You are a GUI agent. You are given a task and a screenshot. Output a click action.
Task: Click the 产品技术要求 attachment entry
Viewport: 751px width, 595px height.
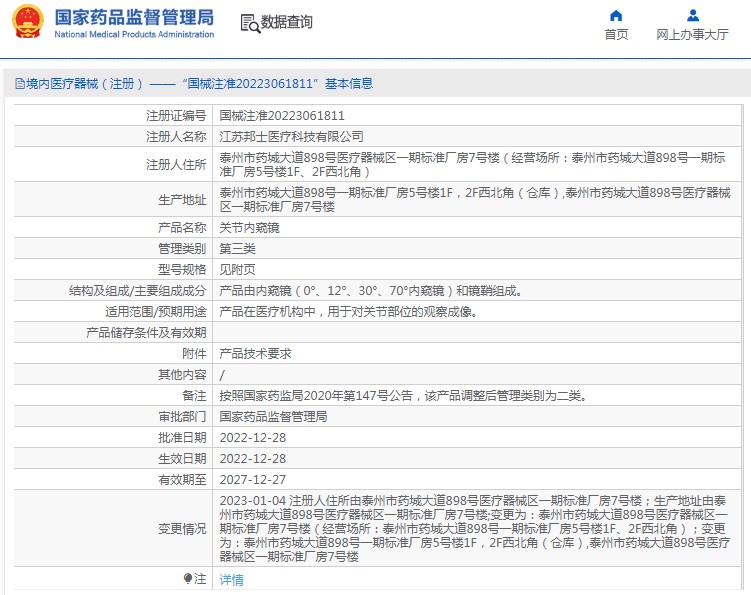255,354
